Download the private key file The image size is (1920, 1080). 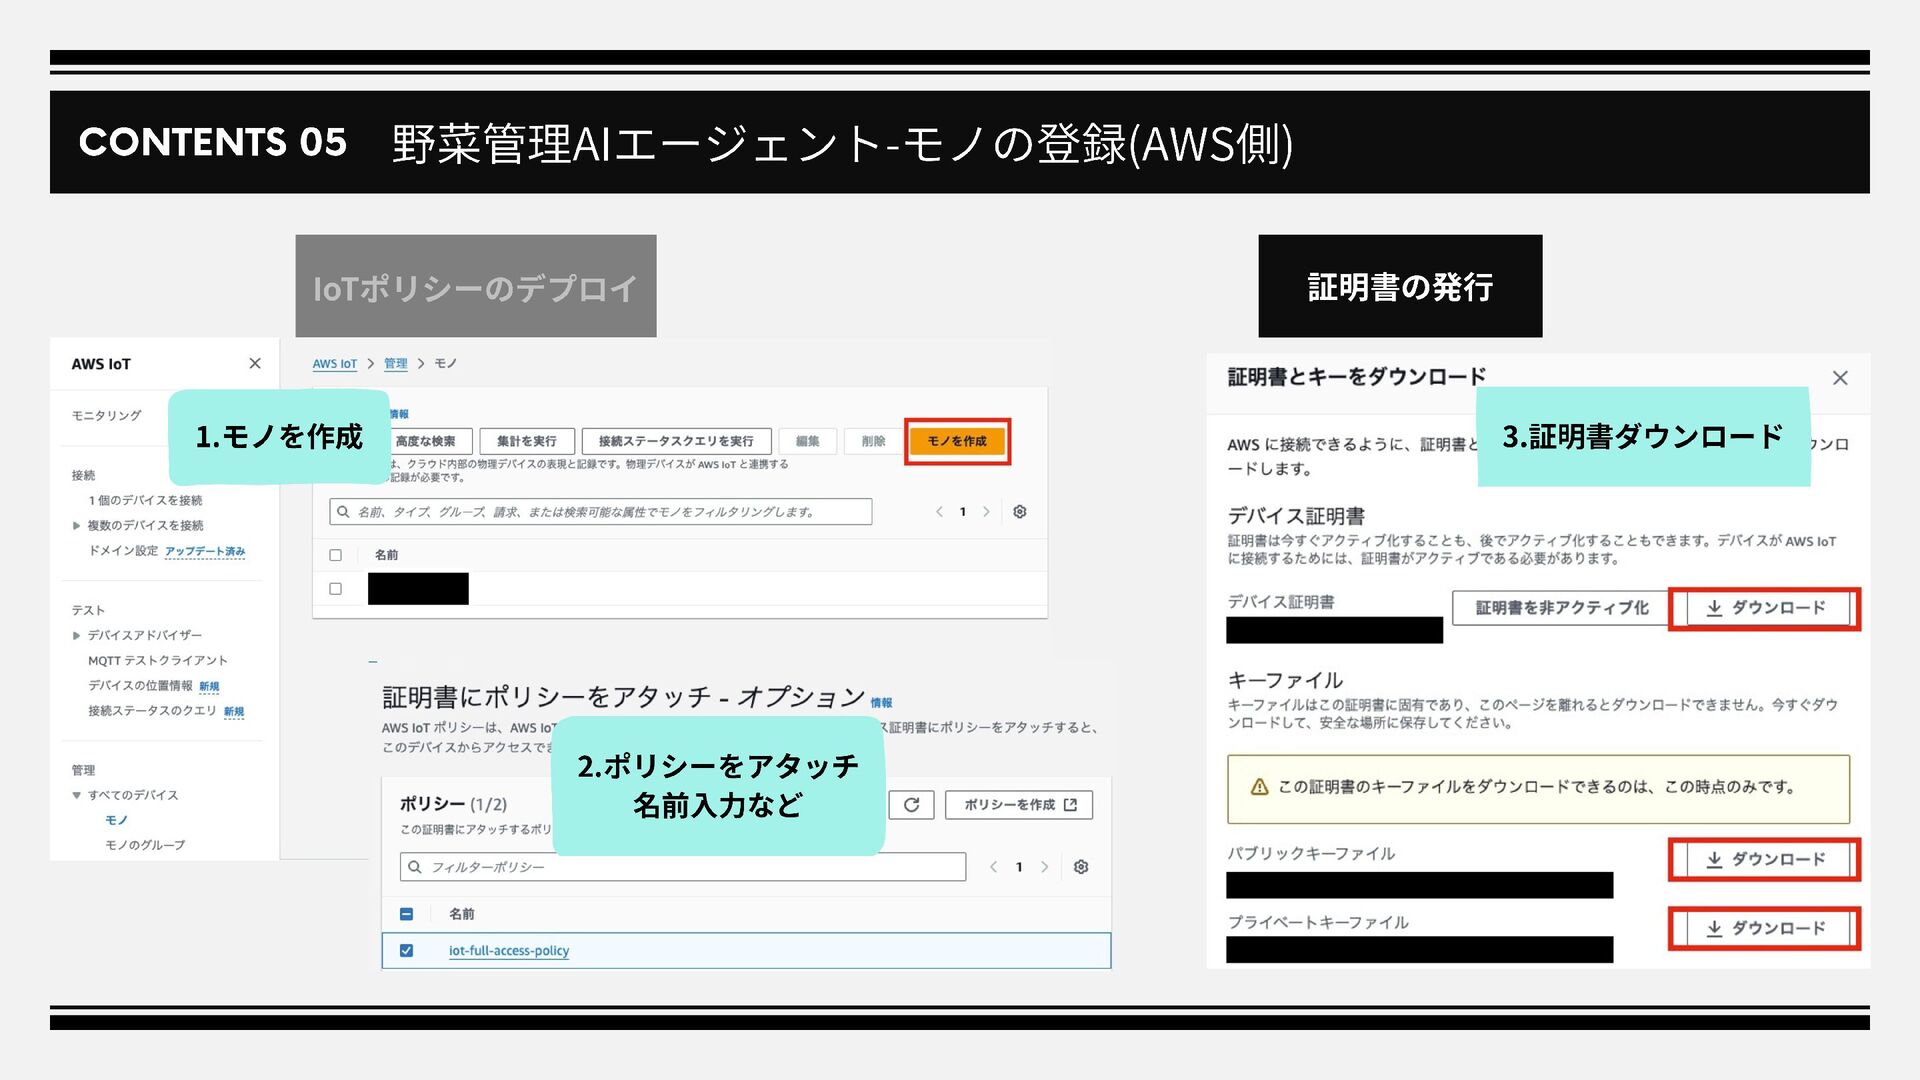click(1766, 928)
